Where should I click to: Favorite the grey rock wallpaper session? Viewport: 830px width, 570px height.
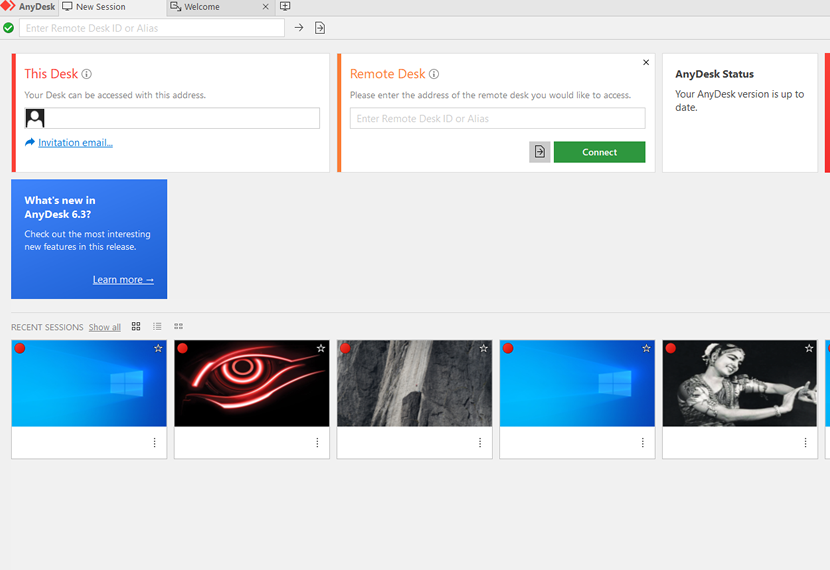tap(483, 348)
